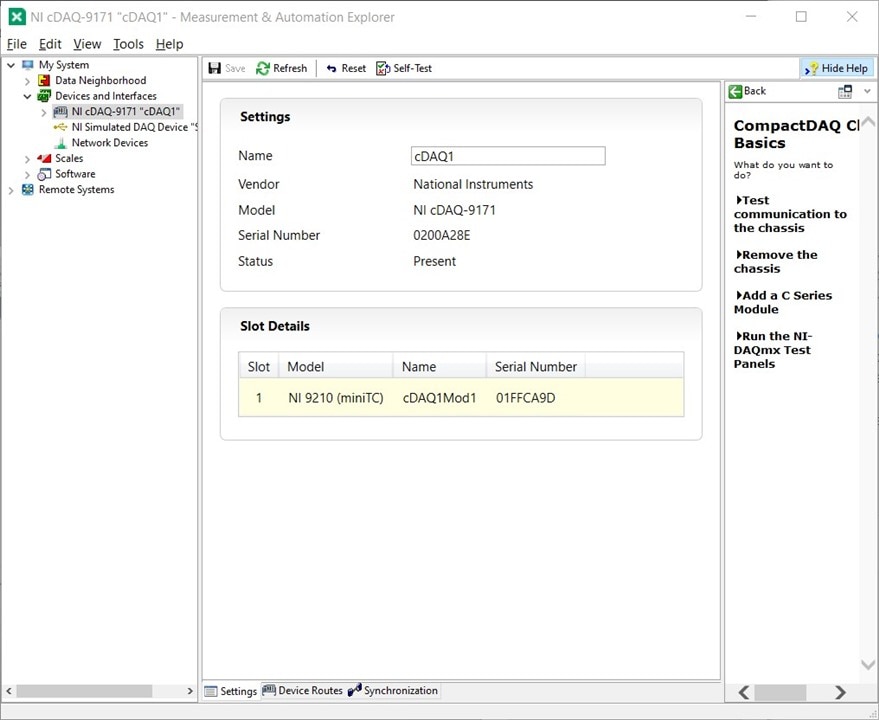879x720 pixels.
Task: Click the tree panel horizontal scrollbar
Action: (x=85, y=691)
